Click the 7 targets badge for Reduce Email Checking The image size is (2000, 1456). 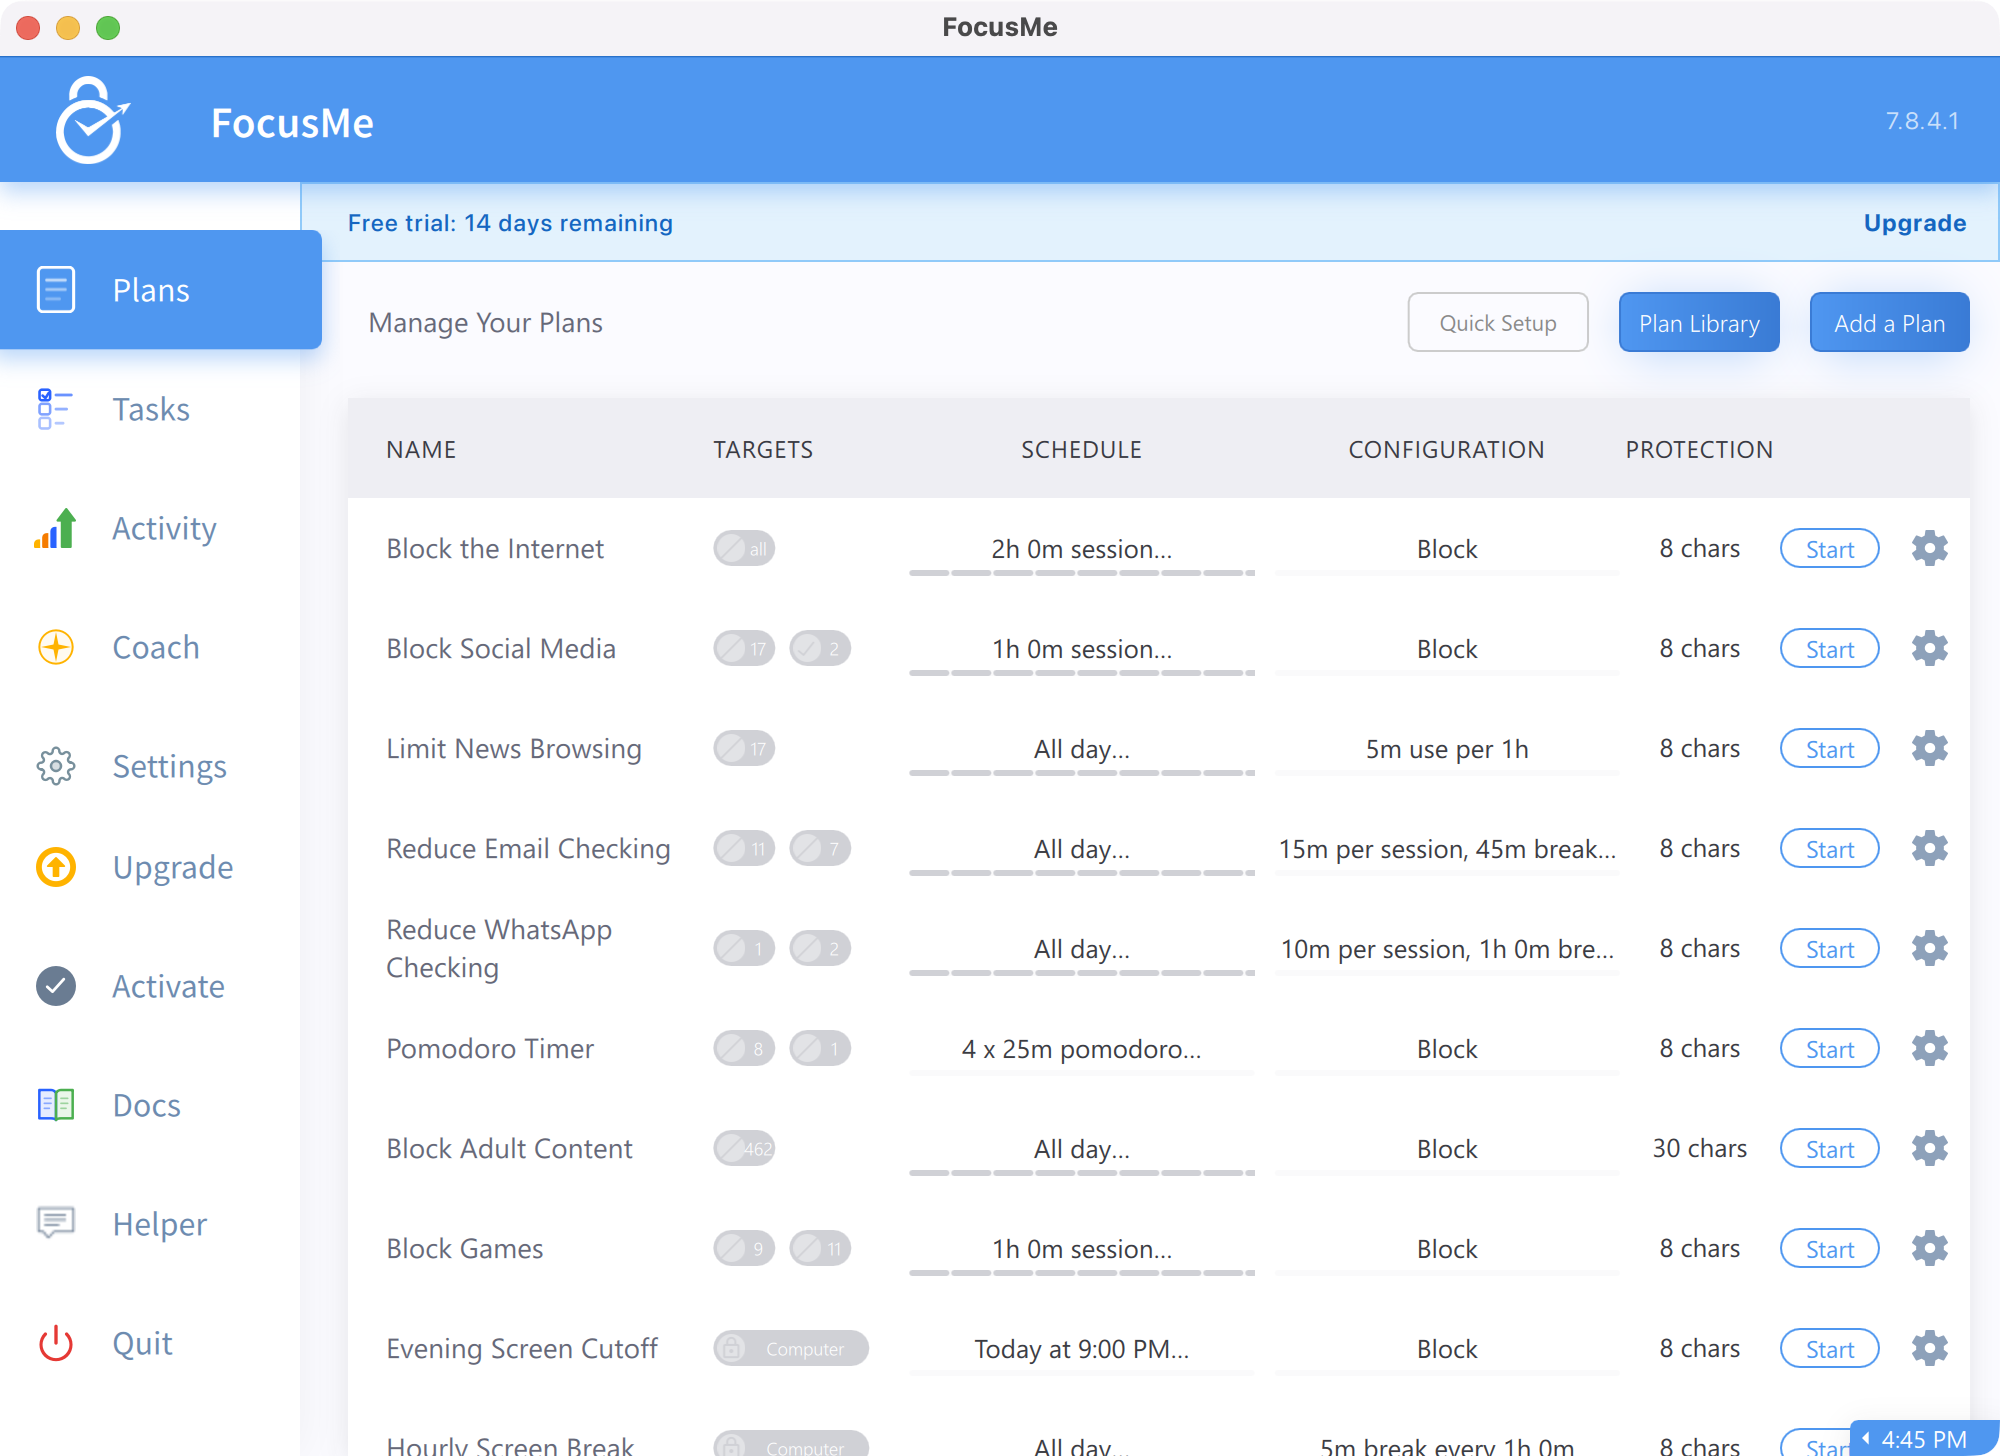click(x=820, y=848)
